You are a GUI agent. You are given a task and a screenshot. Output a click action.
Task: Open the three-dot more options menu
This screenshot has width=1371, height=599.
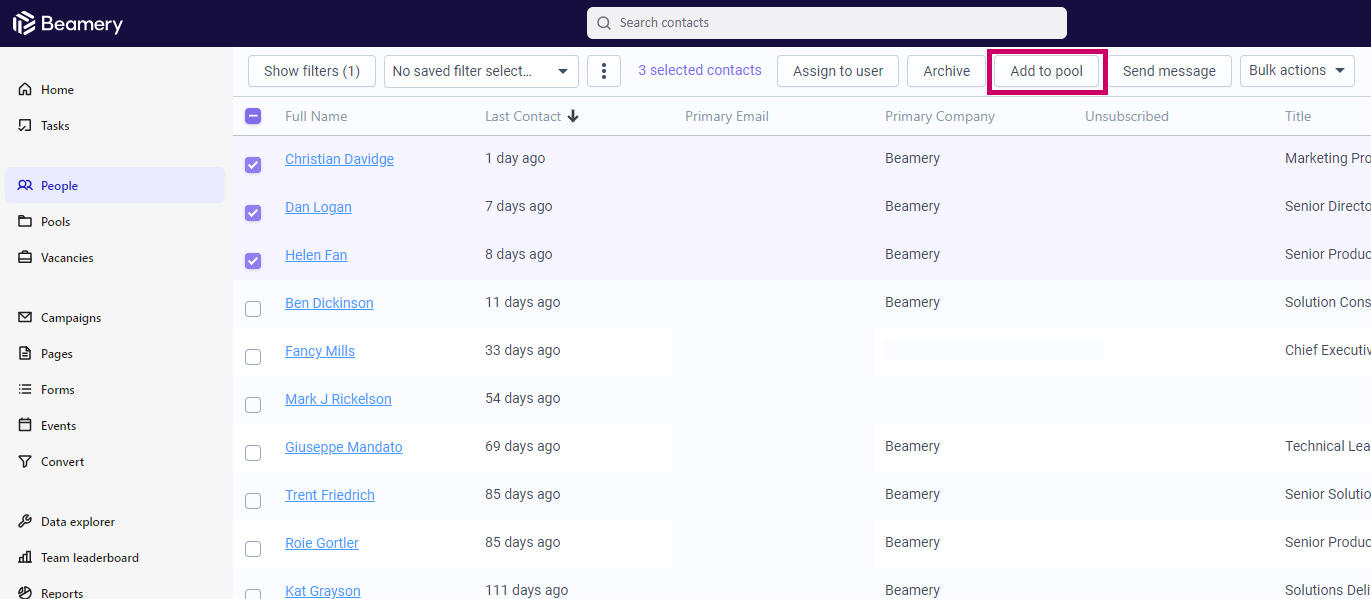(x=603, y=71)
